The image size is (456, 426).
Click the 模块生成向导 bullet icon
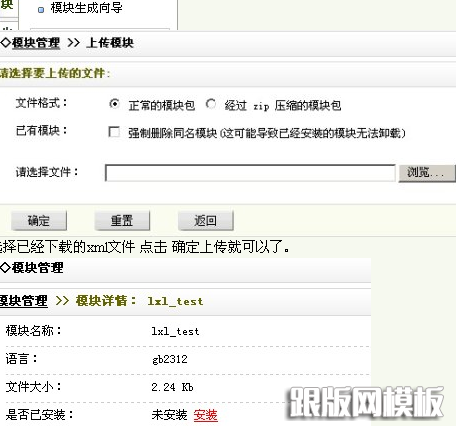(x=41, y=10)
